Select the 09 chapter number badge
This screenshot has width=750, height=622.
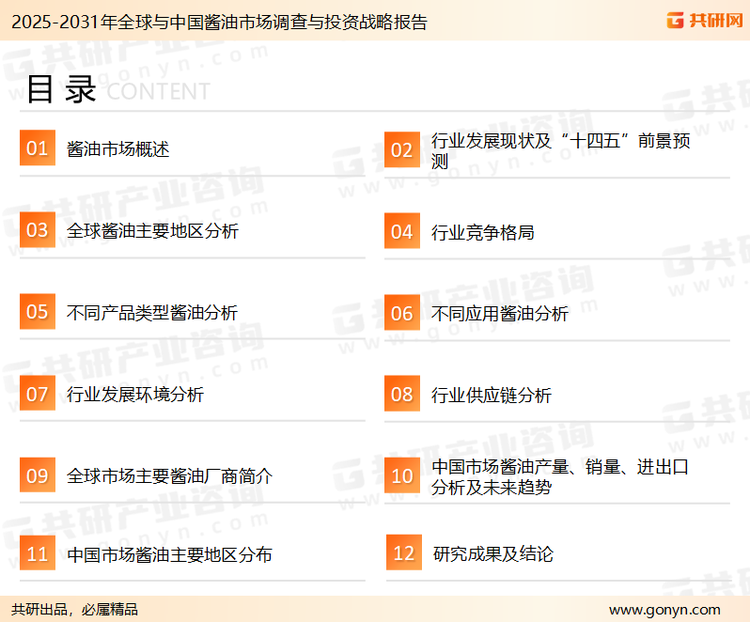click(x=37, y=475)
